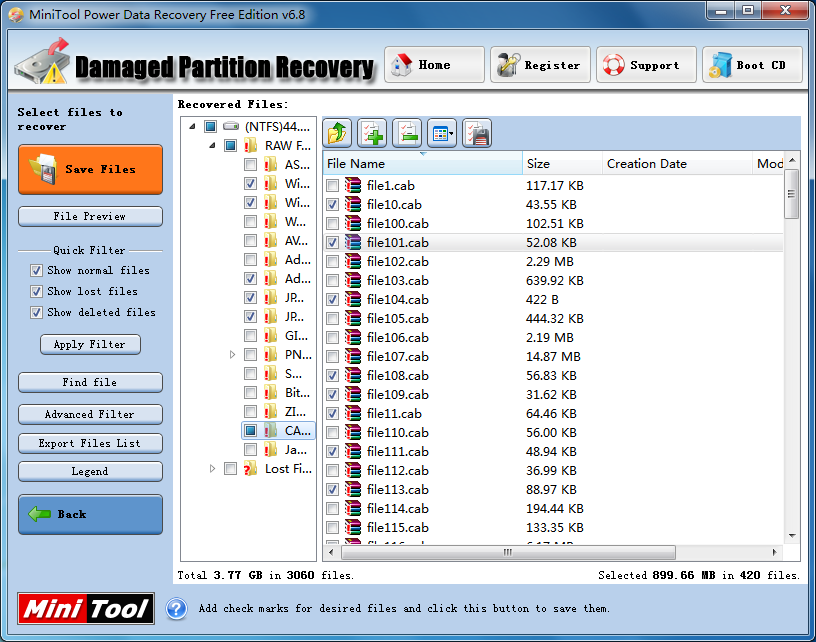
Task: Click the file115.cab archive icon
Action: (353, 528)
